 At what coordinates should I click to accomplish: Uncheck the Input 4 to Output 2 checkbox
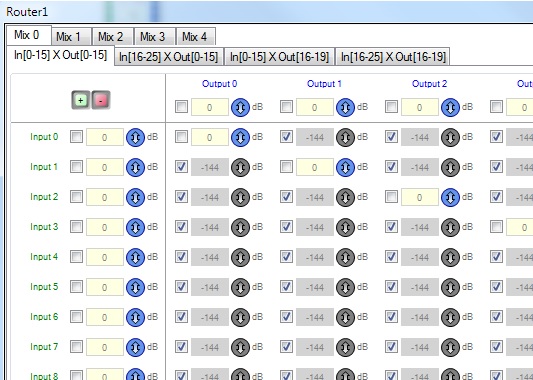[x=391, y=257]
